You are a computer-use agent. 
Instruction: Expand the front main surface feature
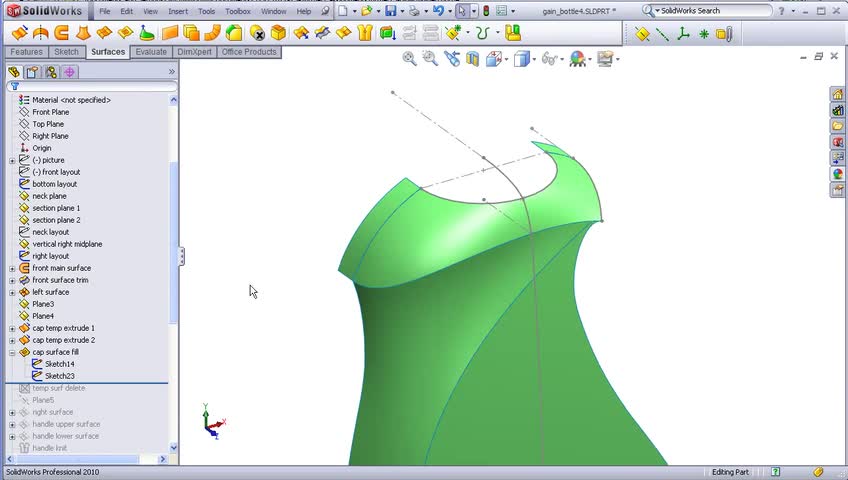[x=12, y=268]
